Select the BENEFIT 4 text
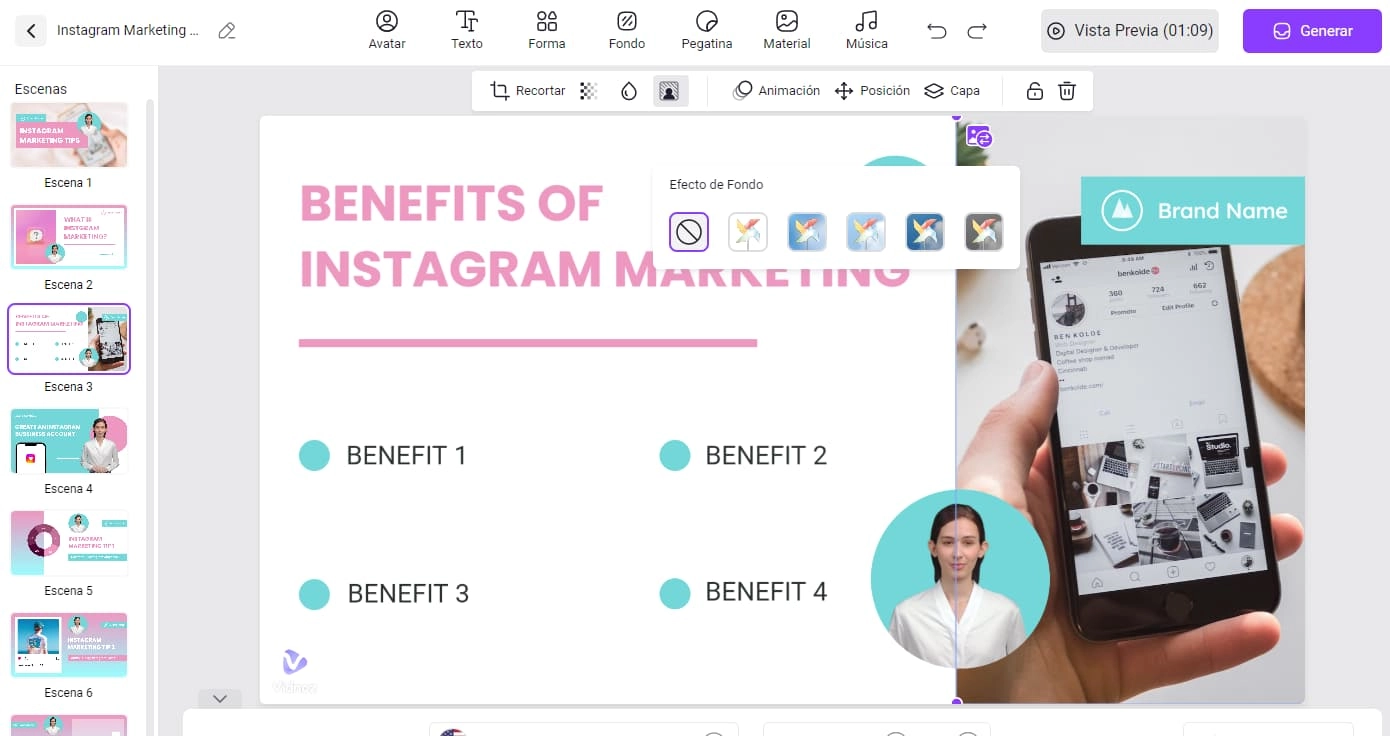The image size is (1390, 736). coord(766,591)
